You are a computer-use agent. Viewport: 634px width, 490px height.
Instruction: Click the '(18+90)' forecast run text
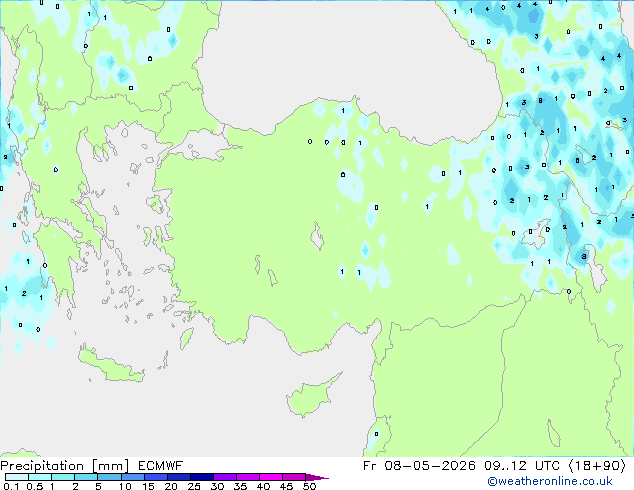[598, 466]
